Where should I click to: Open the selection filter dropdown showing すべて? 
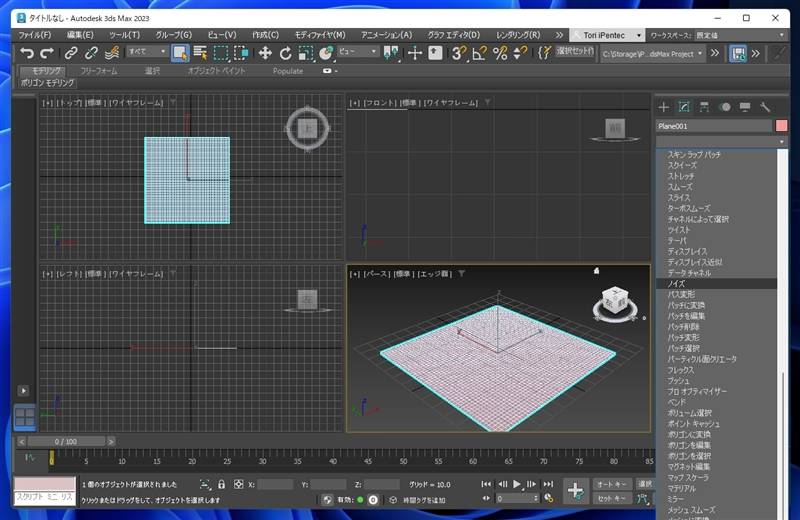[147, 52]
